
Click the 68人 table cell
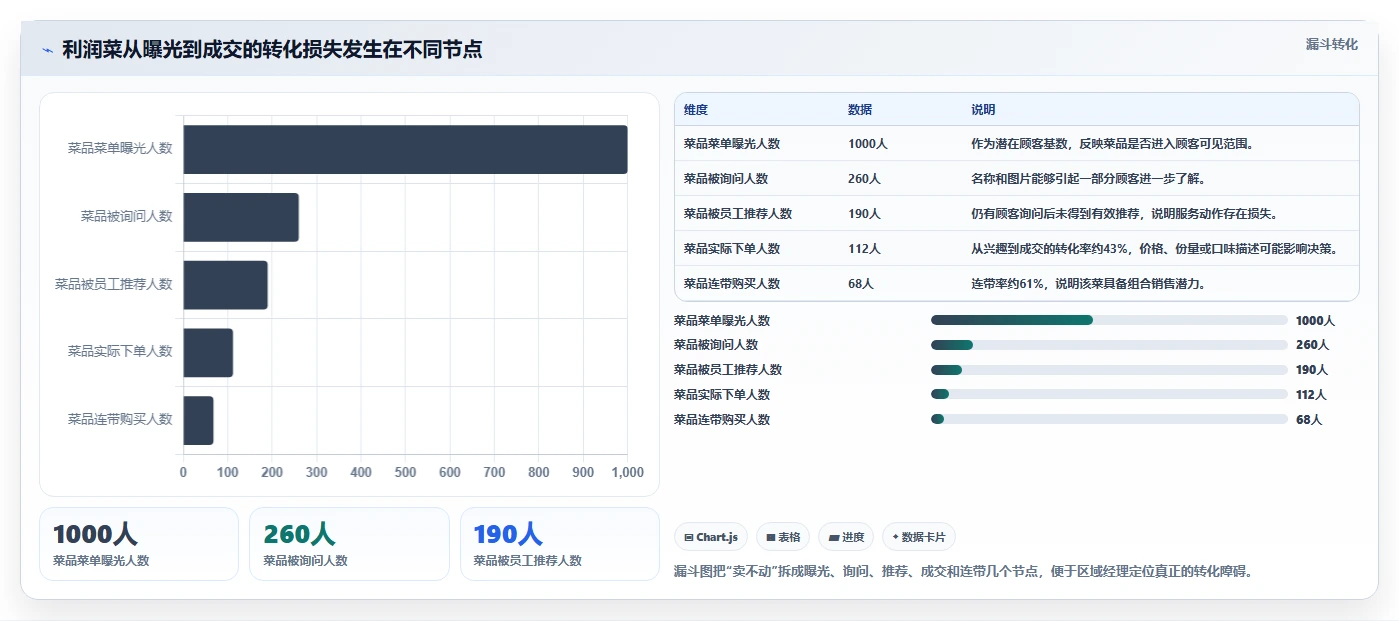[861, 283]
